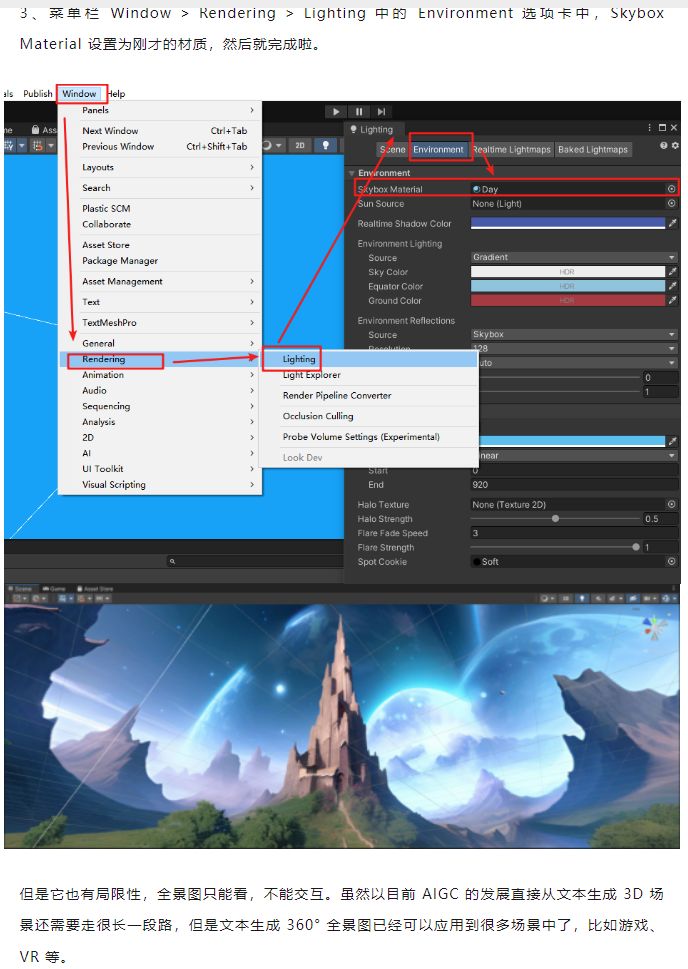The width and height of the screenshot is (688, 969).
Task: Expand the General submenu
Action: pos(160,343)
